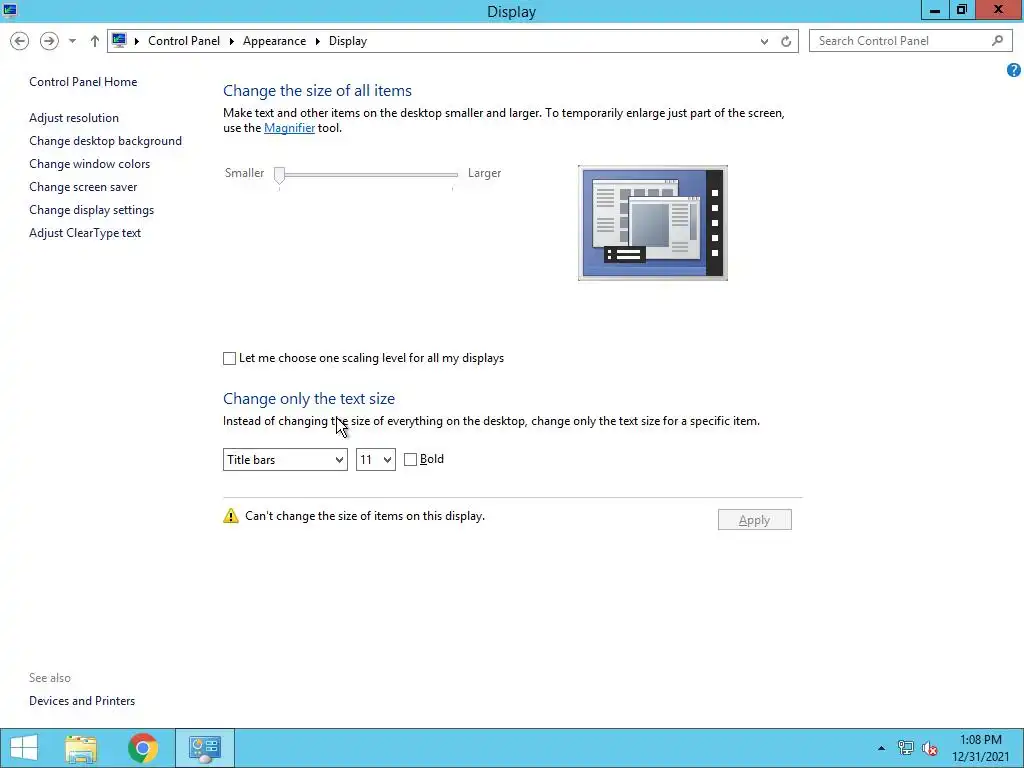Screen dimensions: 1024x768
Task: Click the Display window title bar icon
Action: [9, 10]
